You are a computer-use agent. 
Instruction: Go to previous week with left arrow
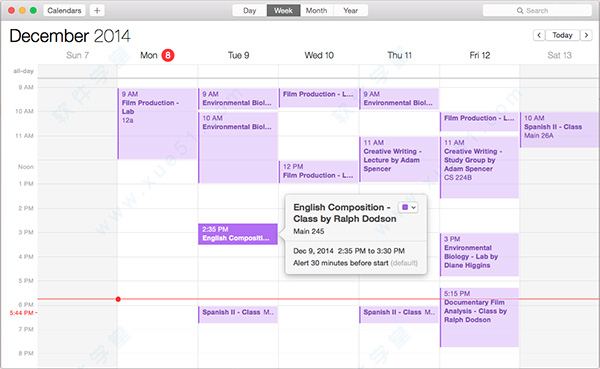pos(539,35)
